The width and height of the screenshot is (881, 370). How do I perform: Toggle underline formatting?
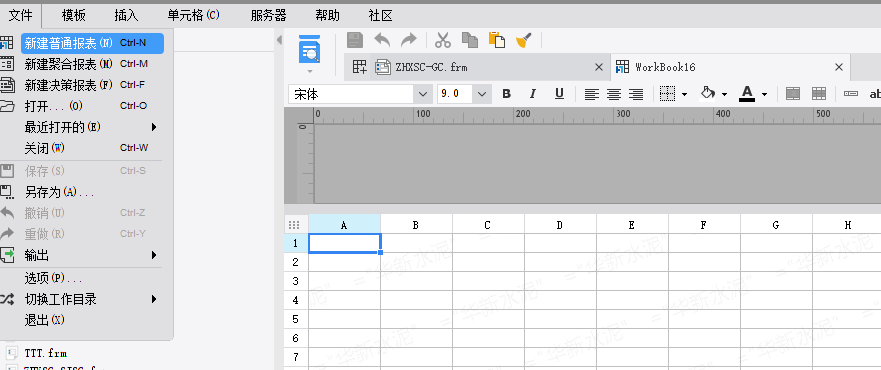click(559, 94)
